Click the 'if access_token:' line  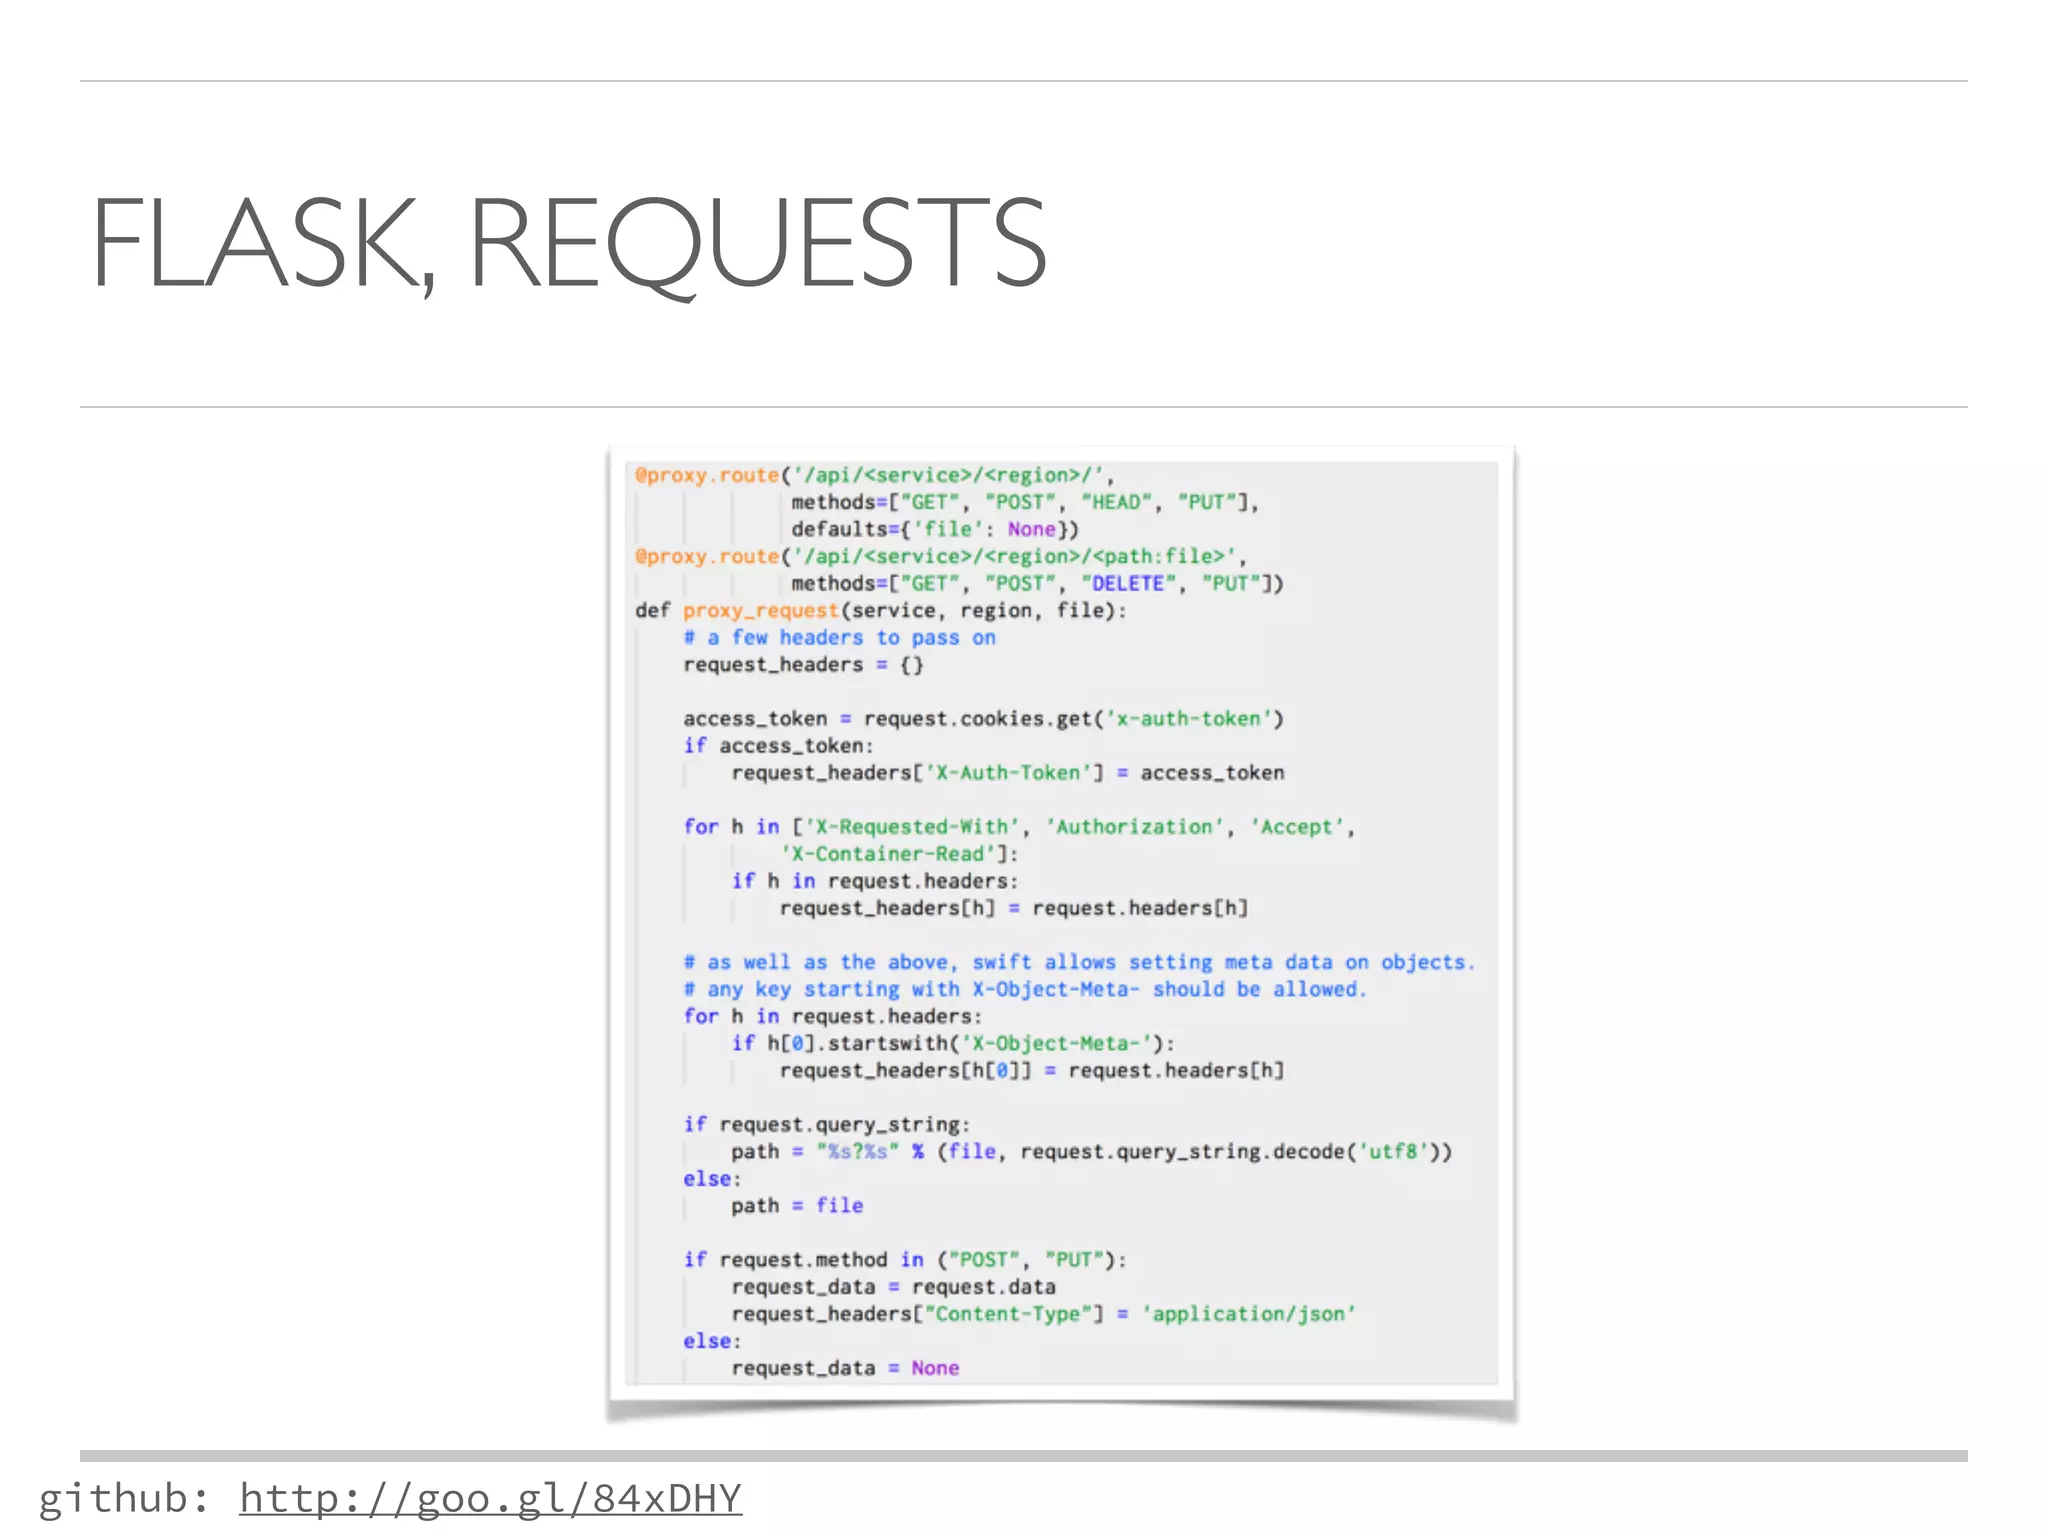pyautogui.click(x=778, y=746)
